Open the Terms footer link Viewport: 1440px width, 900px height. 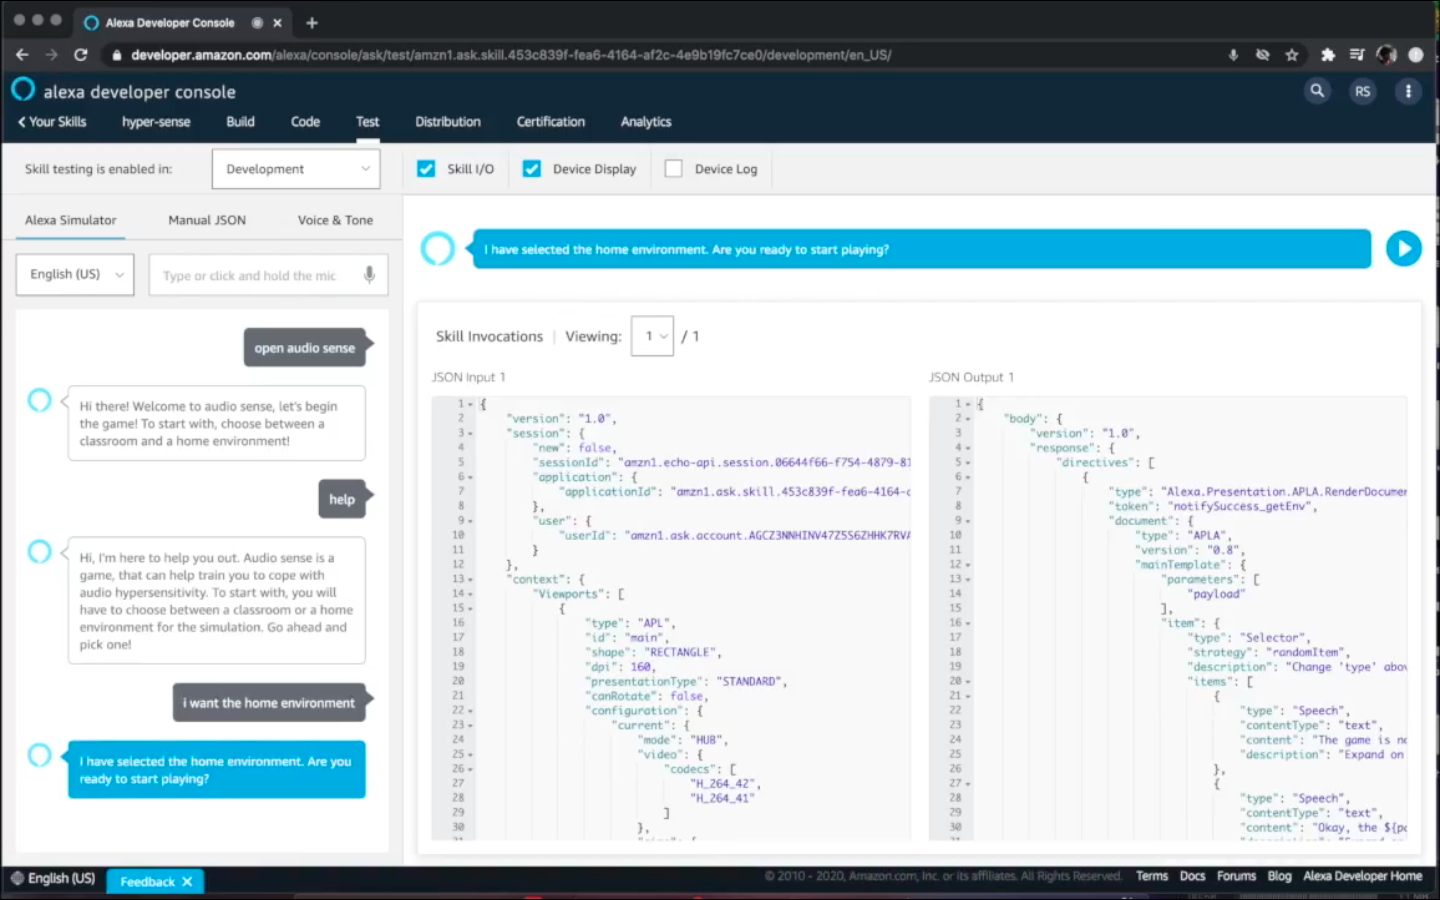1152,876
